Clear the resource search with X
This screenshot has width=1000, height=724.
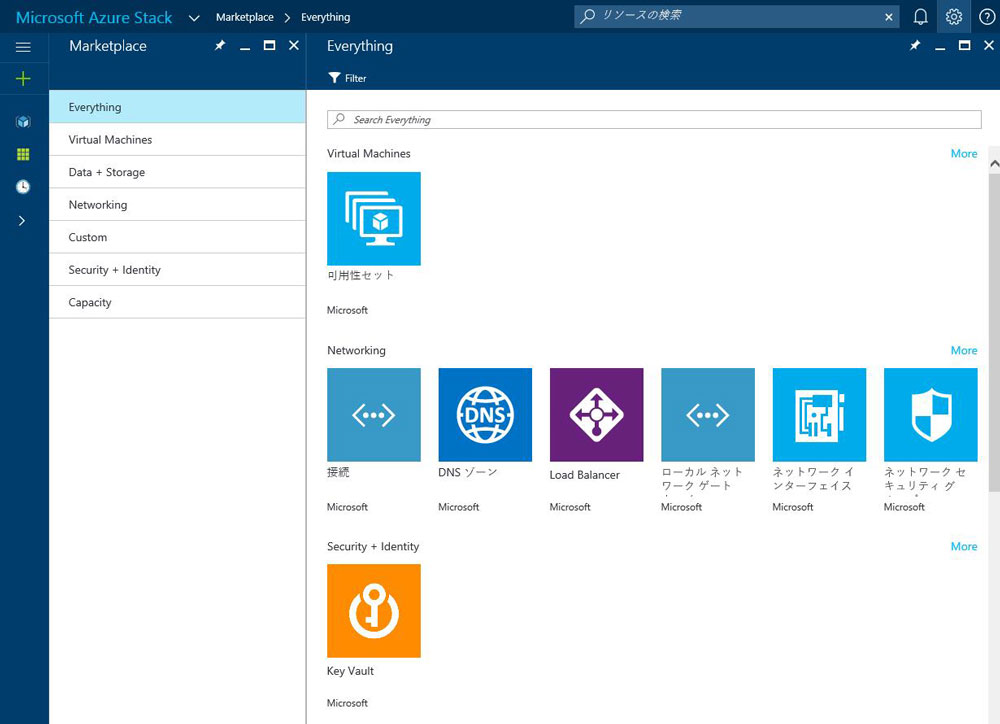(888, 17)
